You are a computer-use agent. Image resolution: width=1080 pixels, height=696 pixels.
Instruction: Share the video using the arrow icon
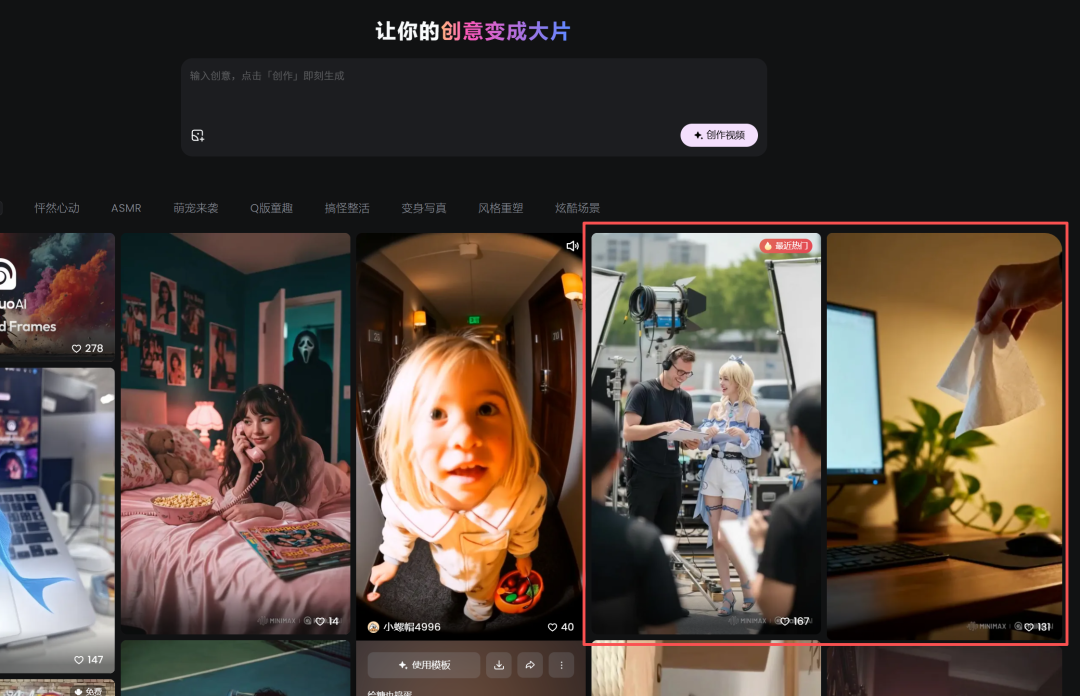[530, 665]
